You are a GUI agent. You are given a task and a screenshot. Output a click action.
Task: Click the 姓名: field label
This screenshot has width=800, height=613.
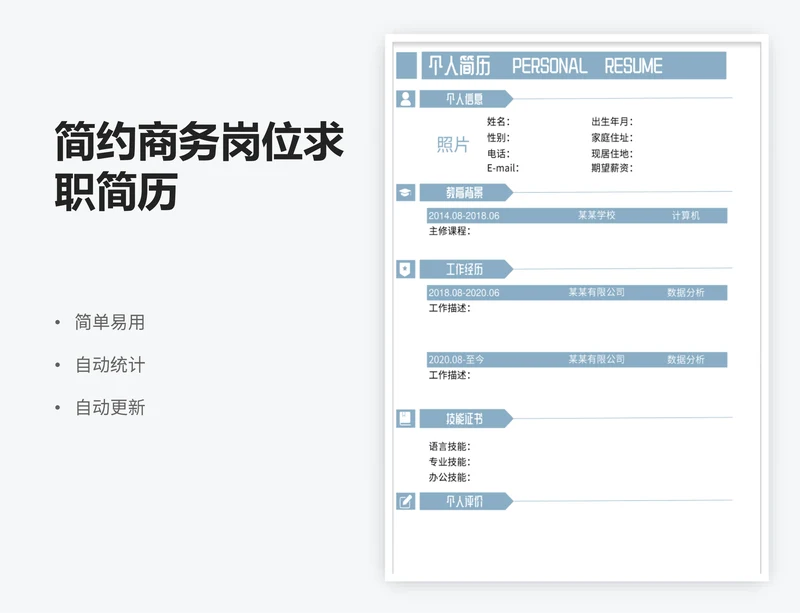(x=498, y=121)
